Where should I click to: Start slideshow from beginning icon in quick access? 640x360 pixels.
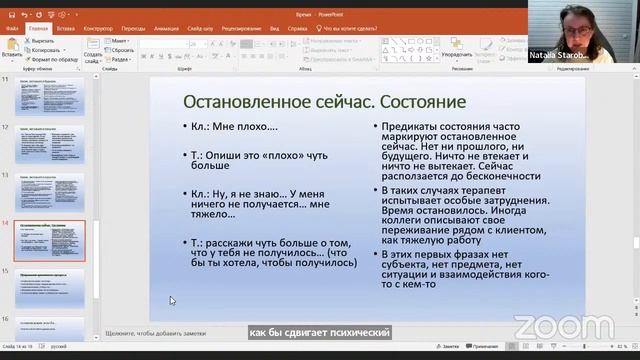51,15
